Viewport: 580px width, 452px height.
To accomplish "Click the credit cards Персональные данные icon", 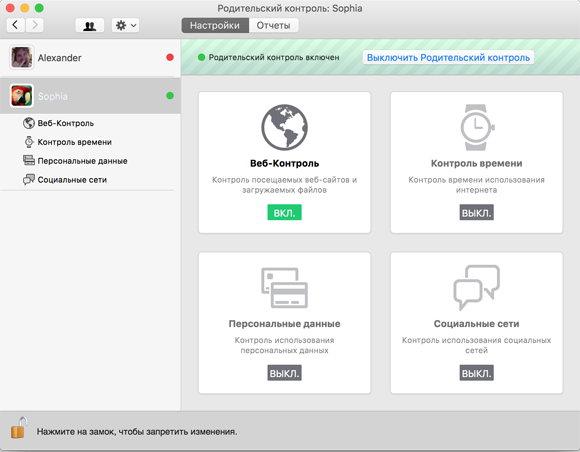I will pos(284,288).
